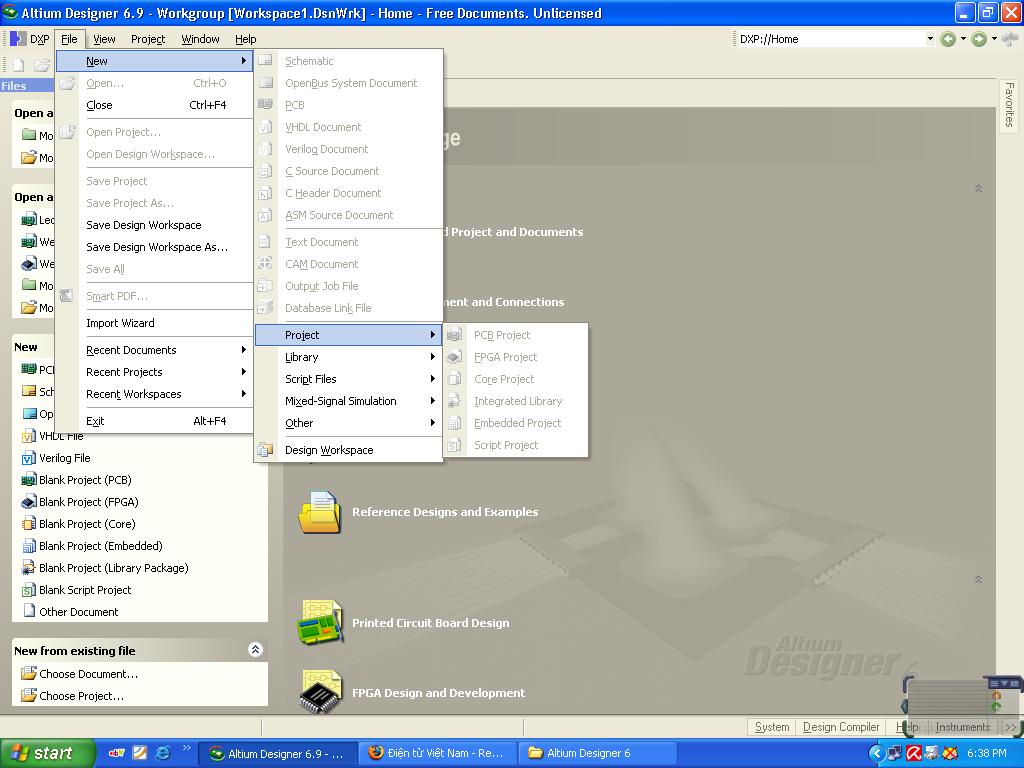The height and width of the screenshot is (768, 1024).
Task: Open the forward button history dropdown arrow
Action: tap(994, 39)
